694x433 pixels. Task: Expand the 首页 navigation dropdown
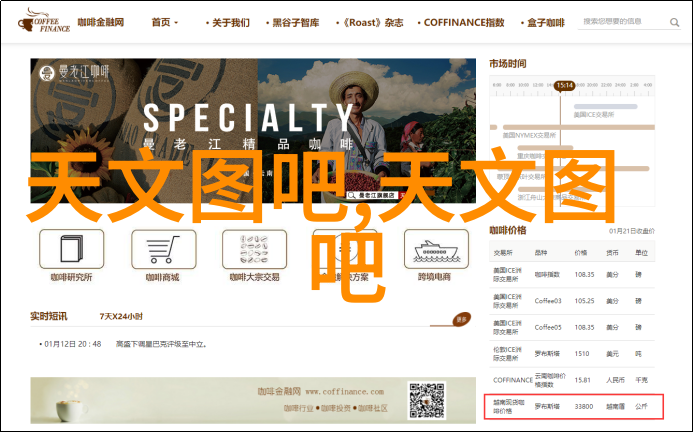pos(165,22)
